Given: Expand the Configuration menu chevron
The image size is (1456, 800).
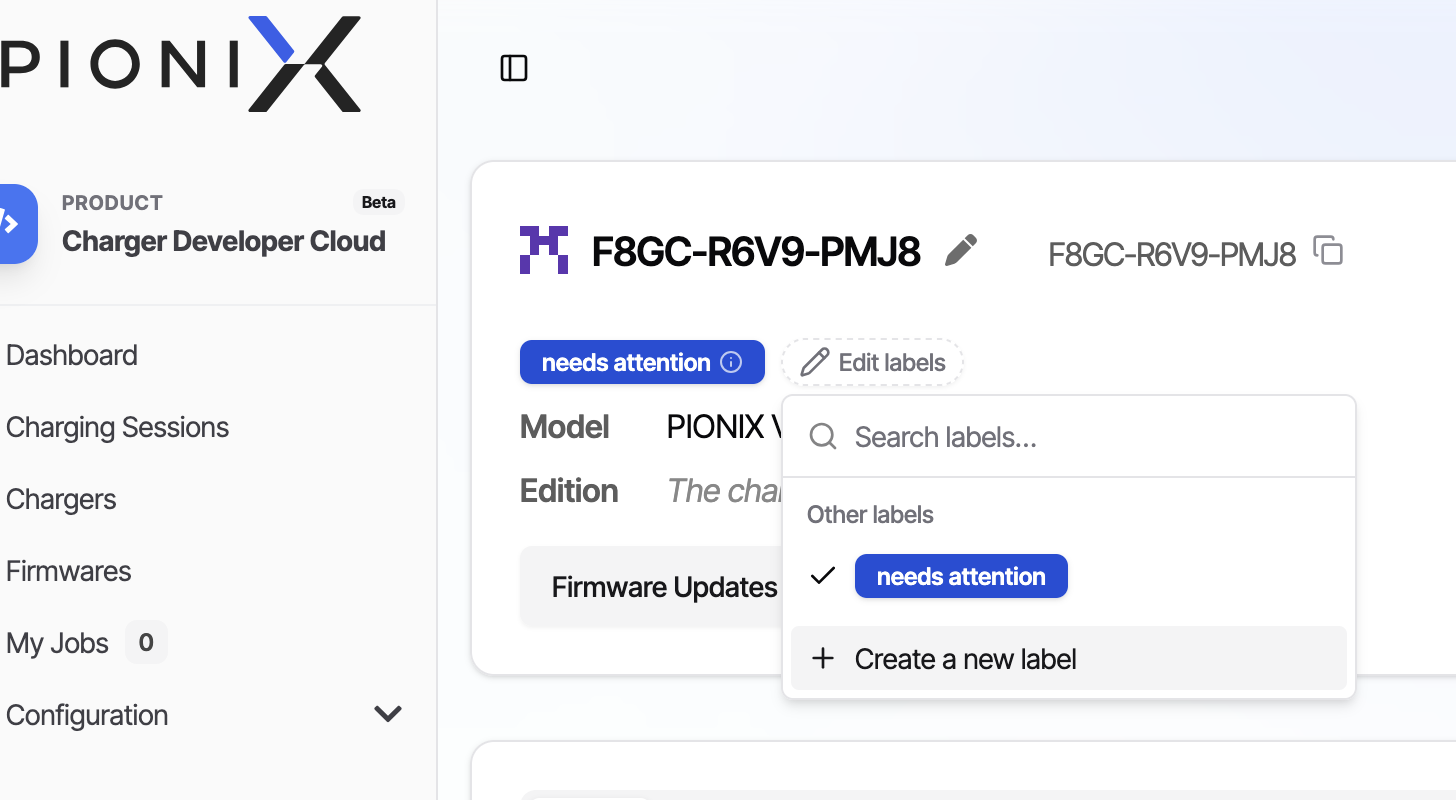Looking at the screenshot, I should pos(388,714).
